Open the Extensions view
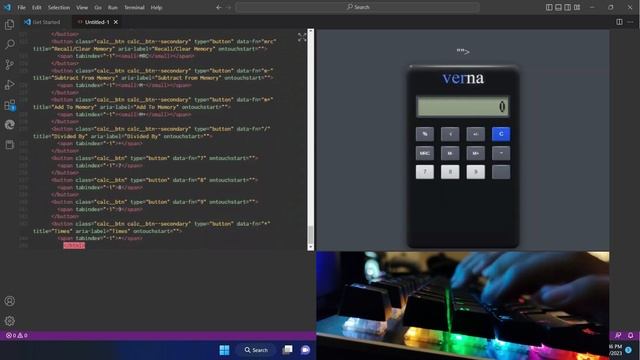 [9, 105]
